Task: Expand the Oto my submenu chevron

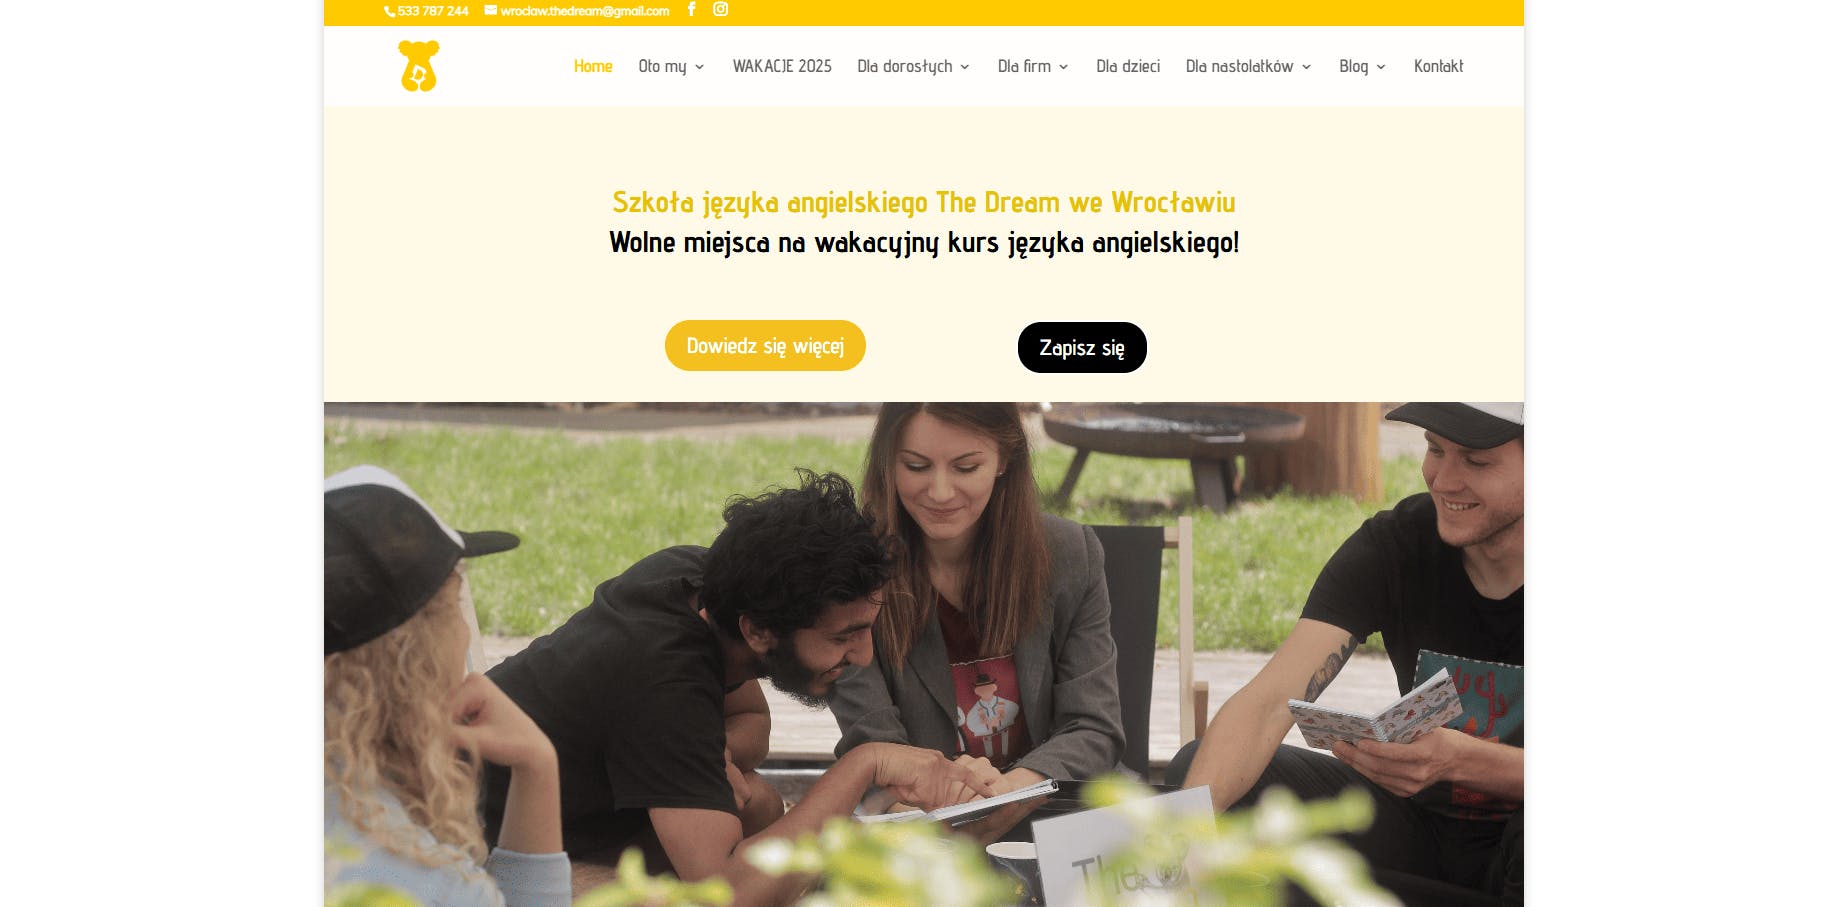Action: pyautogui.click(x=699, y=67)
